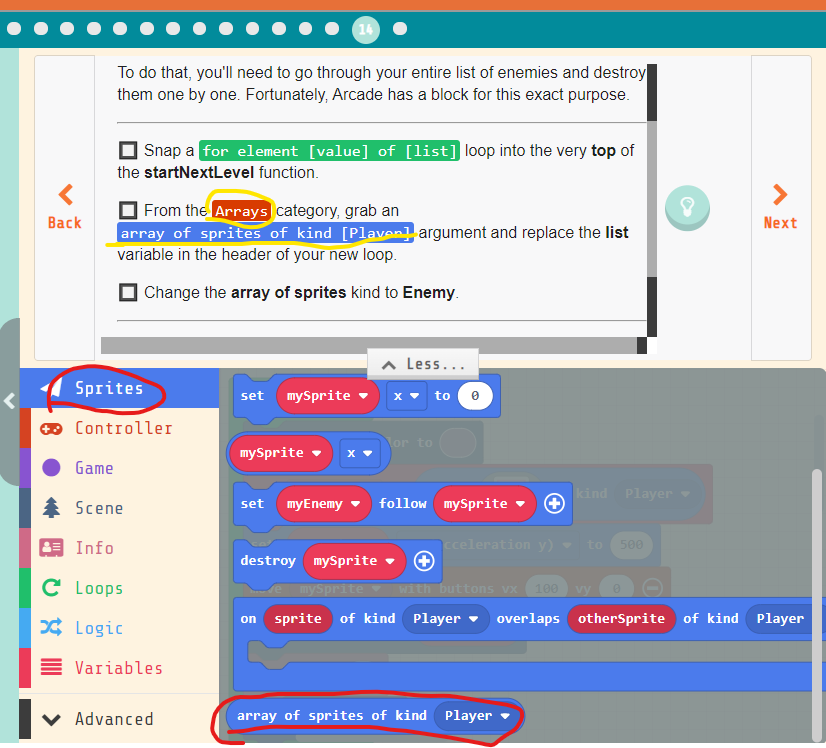This screenshot has width=826, height=748.
Task: Go to the Next tutorial step
Action: coord(781,208)
